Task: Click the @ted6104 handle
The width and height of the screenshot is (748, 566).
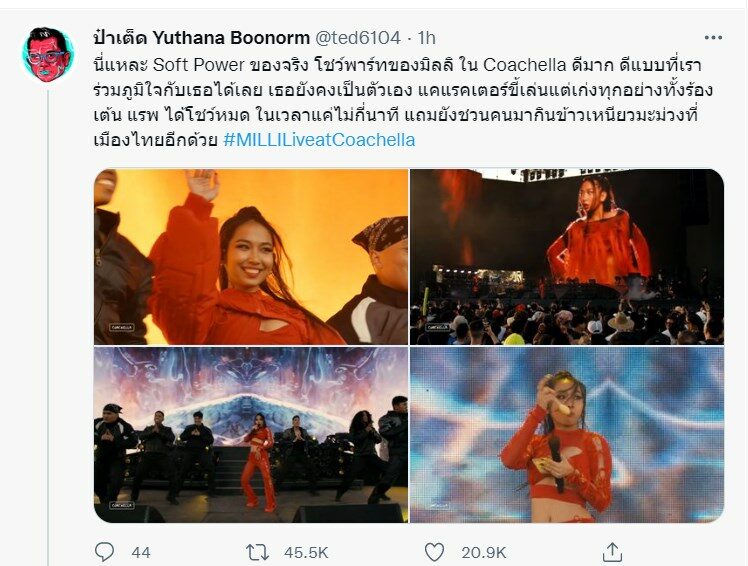Action: 357,38
